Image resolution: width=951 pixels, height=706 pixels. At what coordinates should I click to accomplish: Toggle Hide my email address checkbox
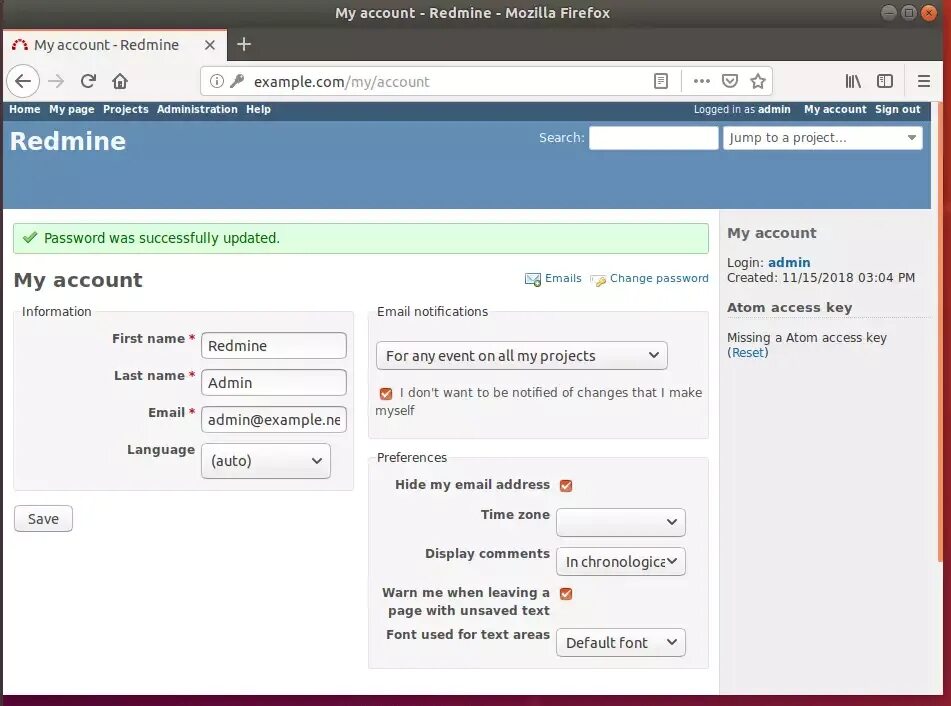[x=566, y=485]
